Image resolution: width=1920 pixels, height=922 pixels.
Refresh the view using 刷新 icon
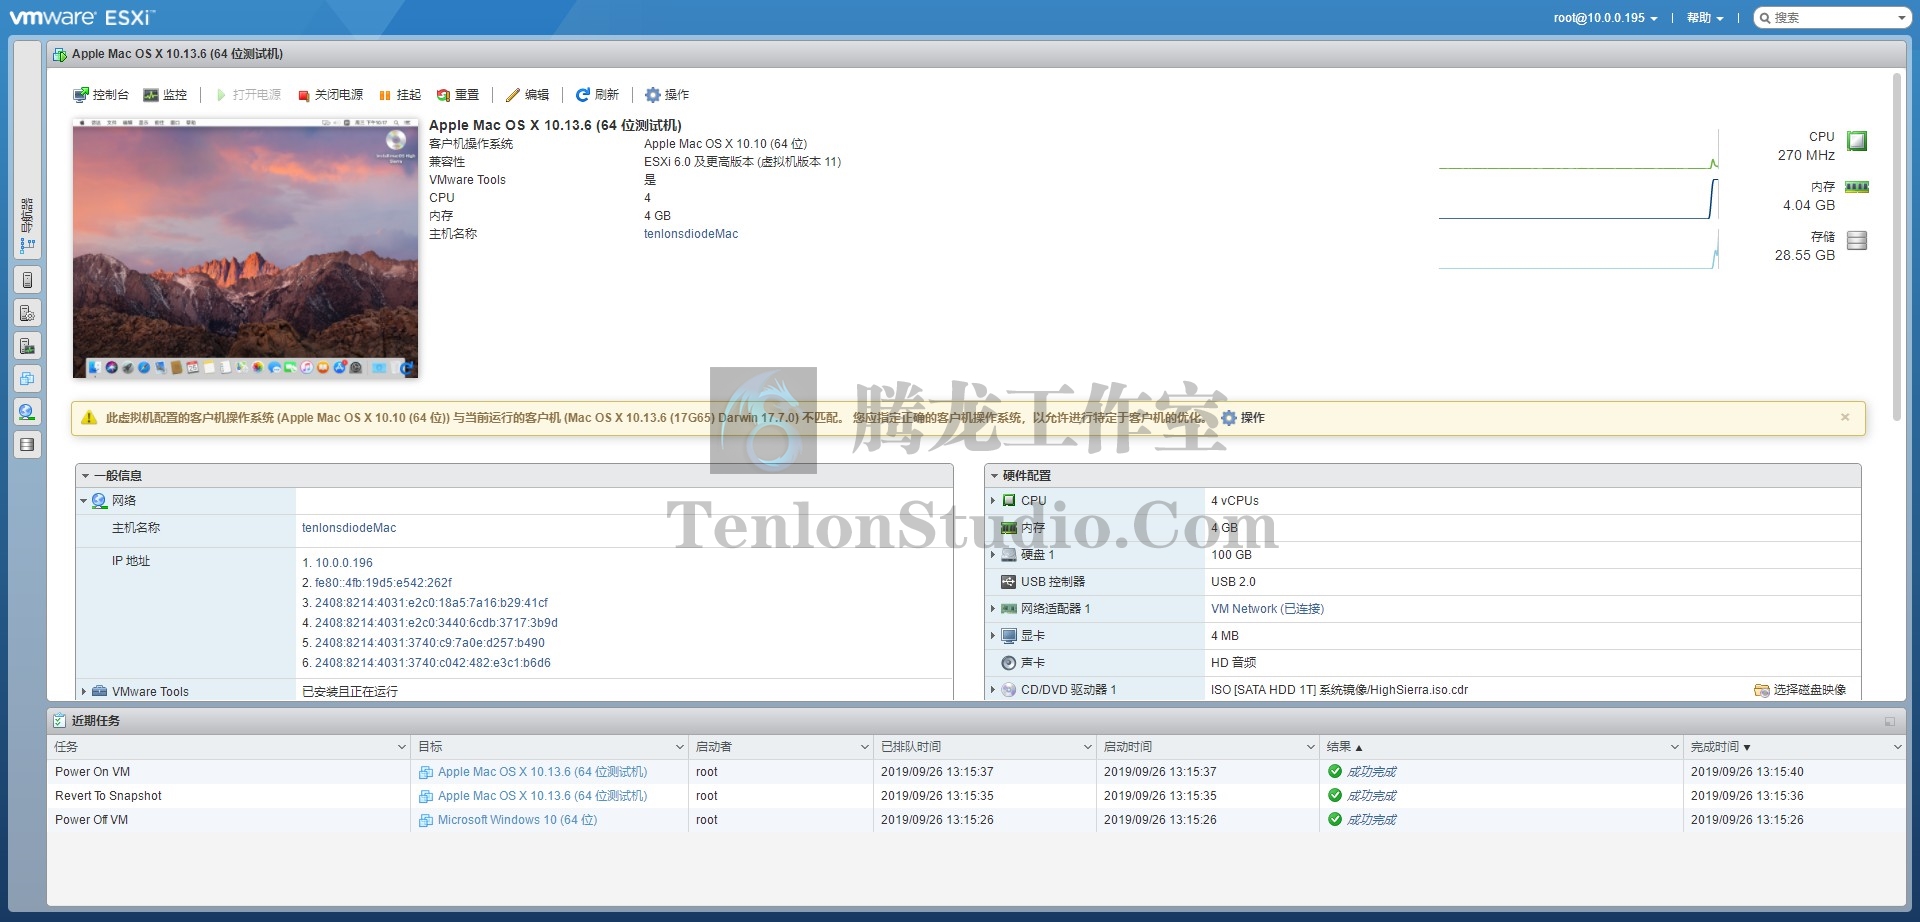[598, 94]
